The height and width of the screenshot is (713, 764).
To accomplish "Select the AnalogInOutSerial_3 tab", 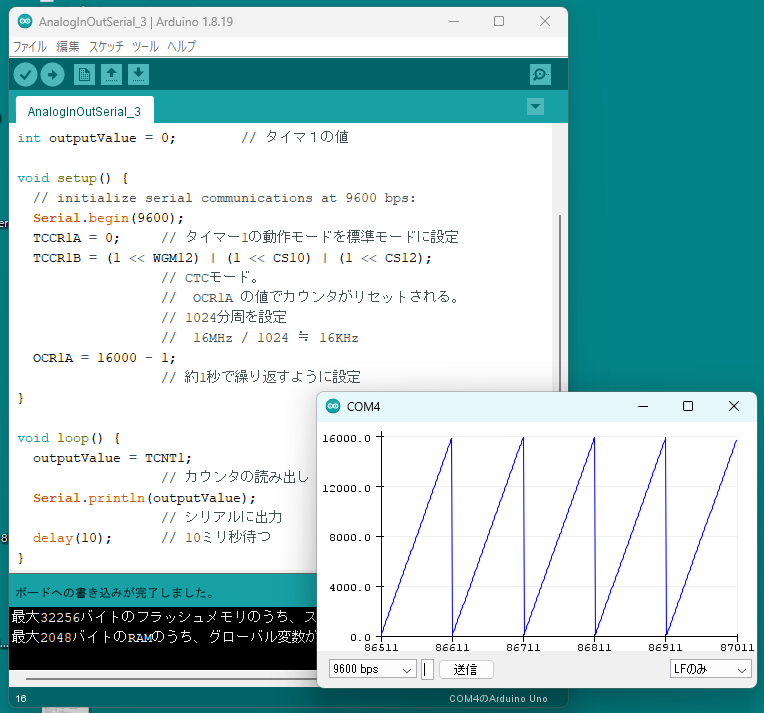I will [84, 110].
